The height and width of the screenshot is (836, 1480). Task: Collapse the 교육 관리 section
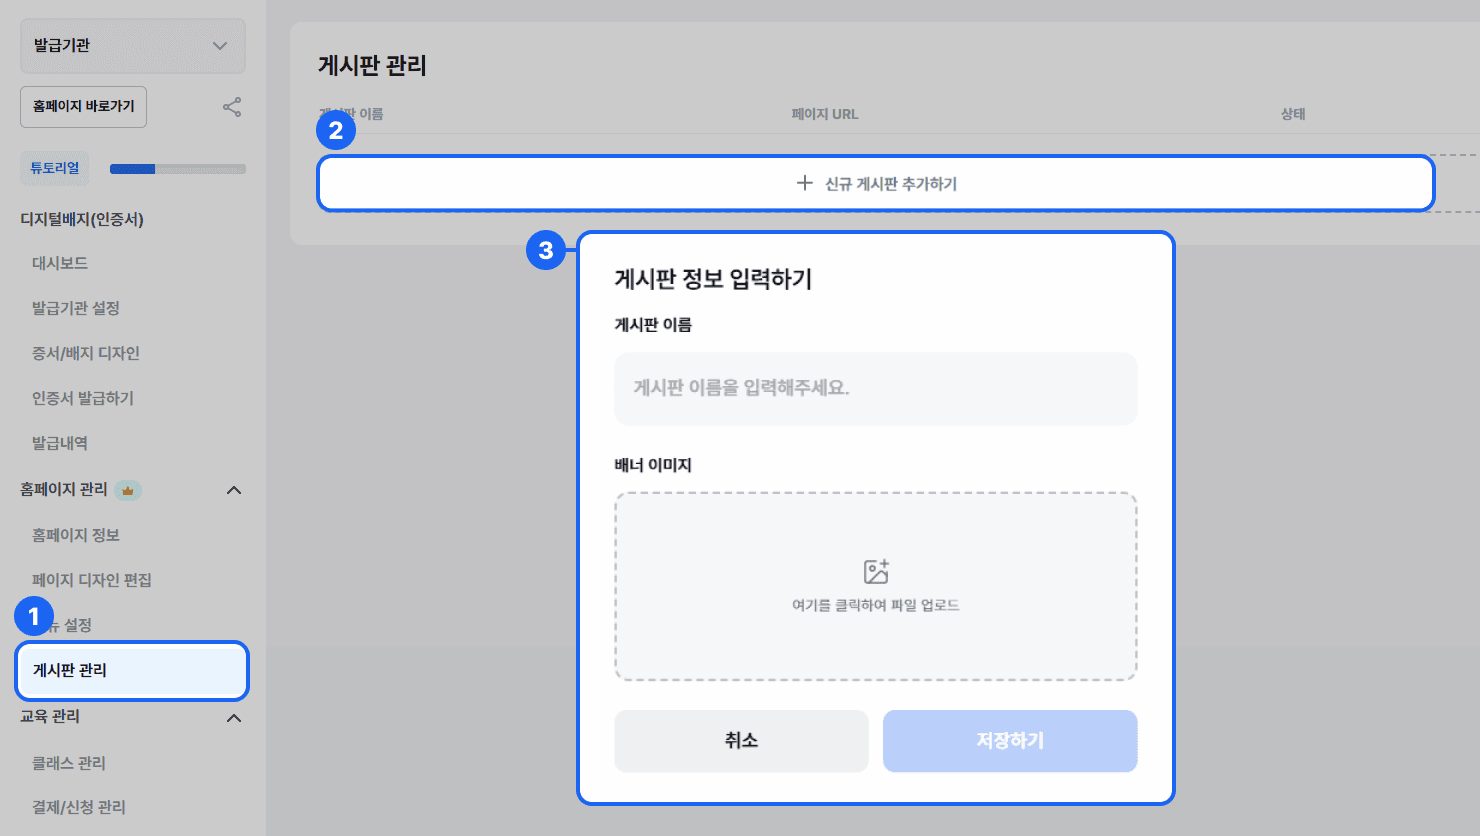[x=234, y=718]
